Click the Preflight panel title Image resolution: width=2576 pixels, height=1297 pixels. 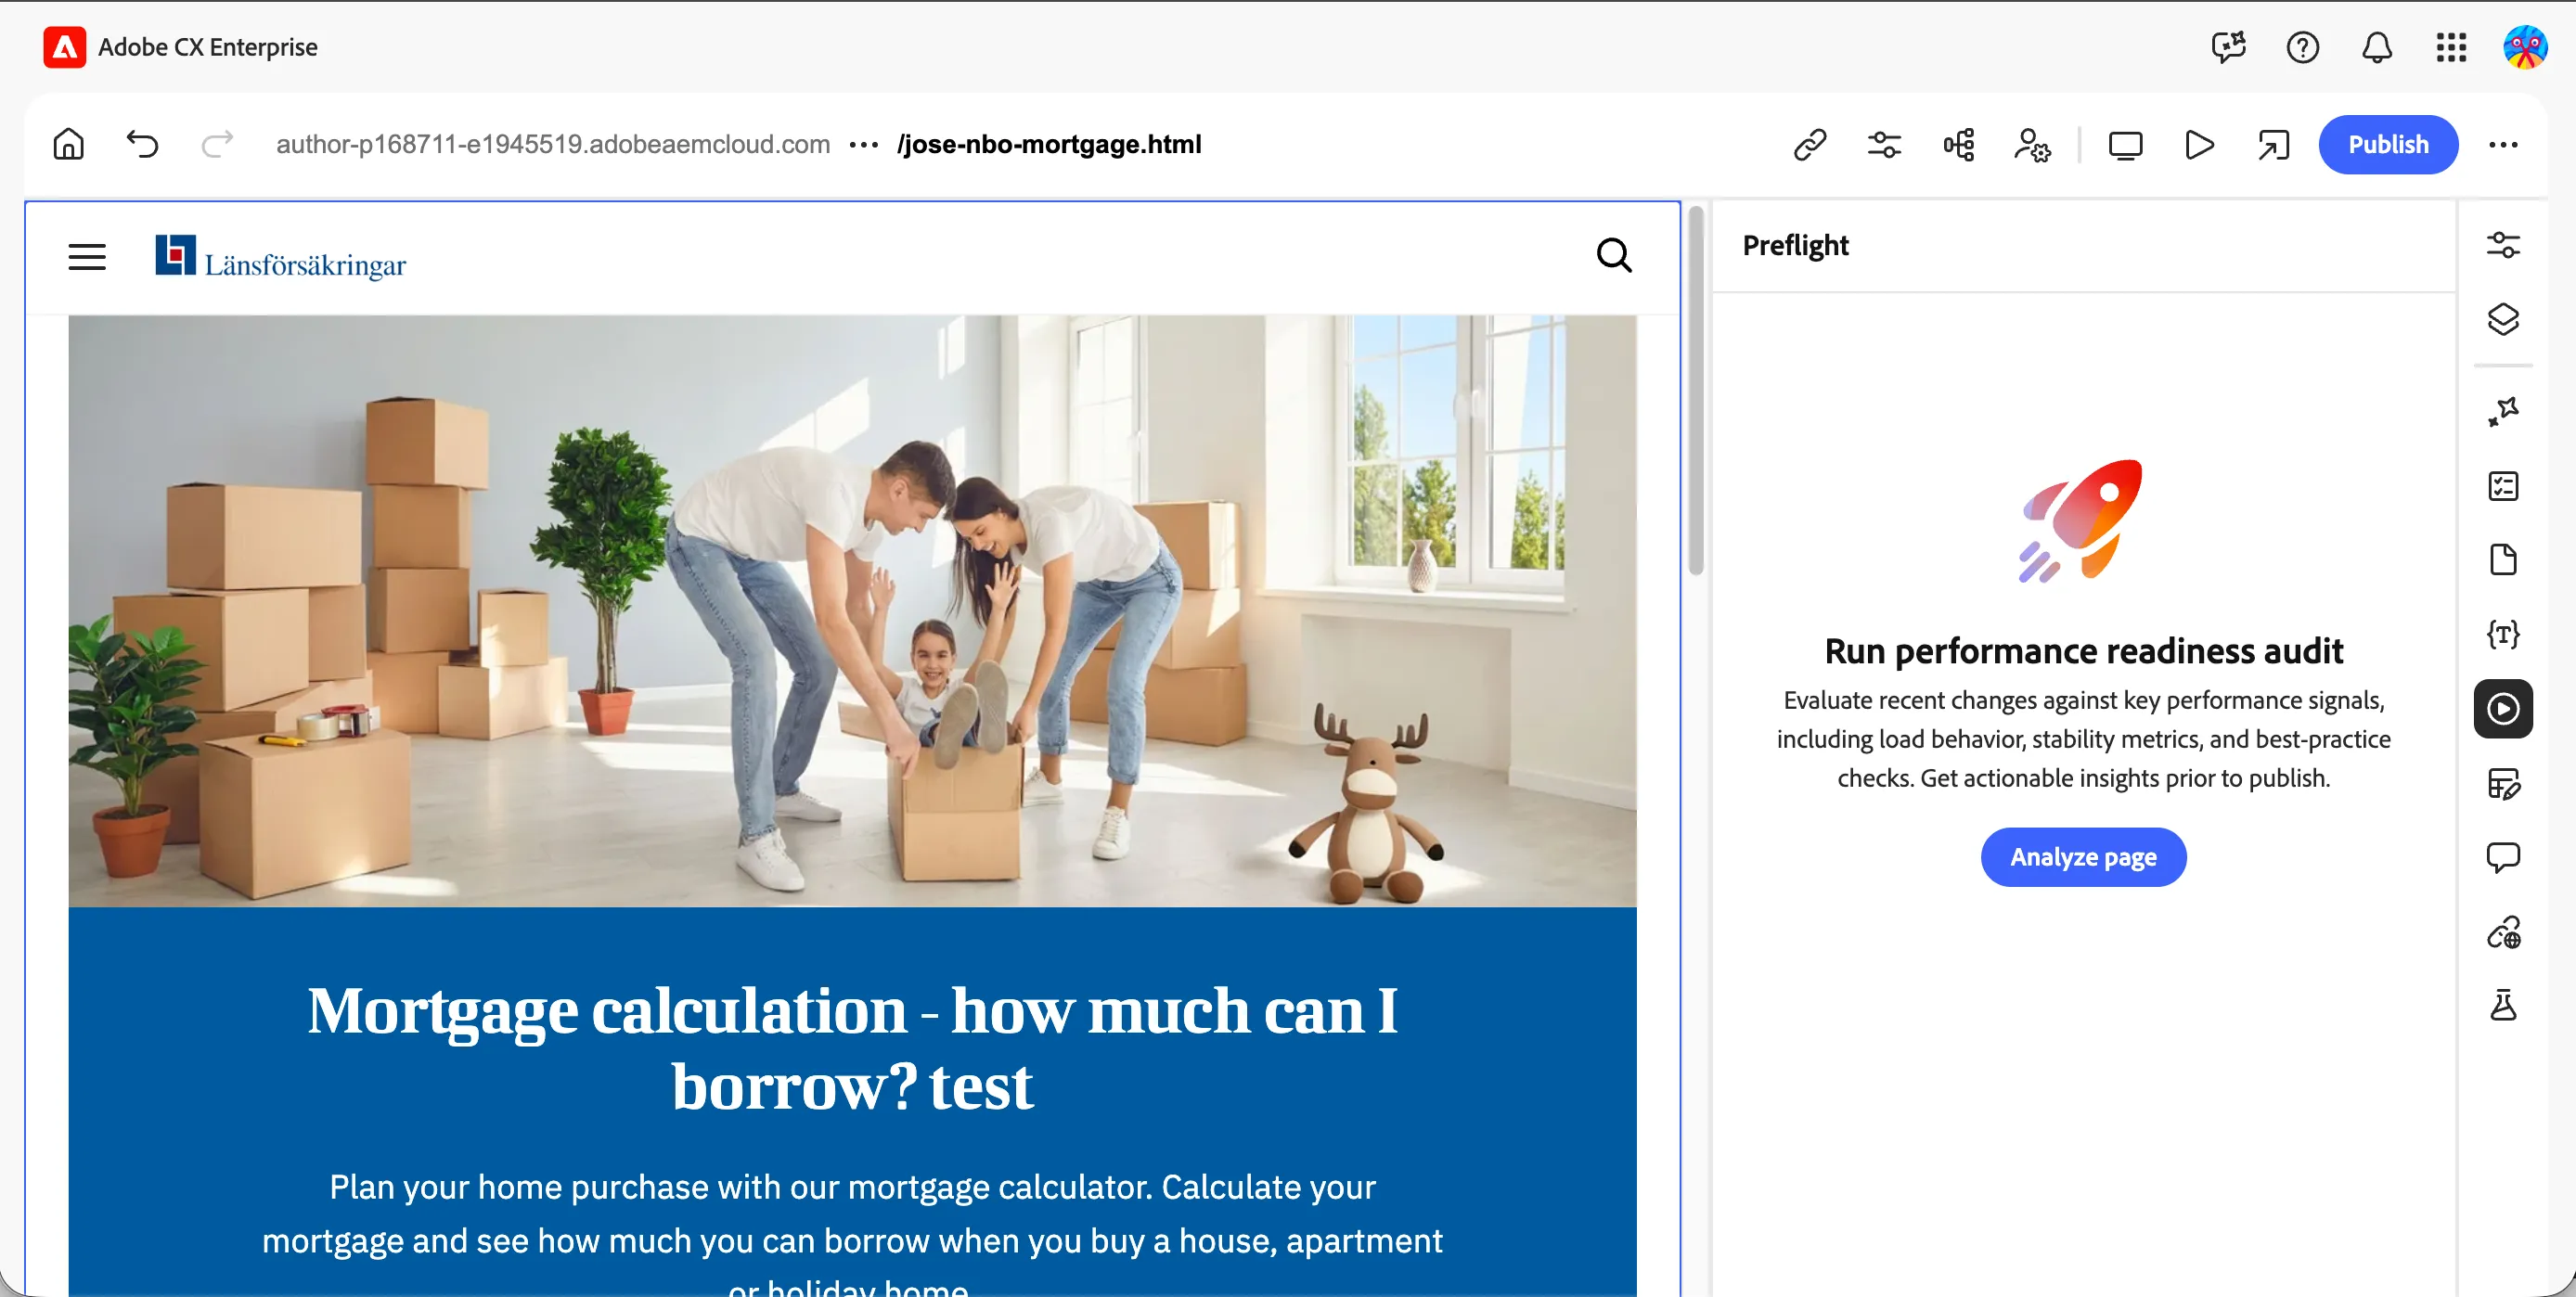tap(1795, 245)
